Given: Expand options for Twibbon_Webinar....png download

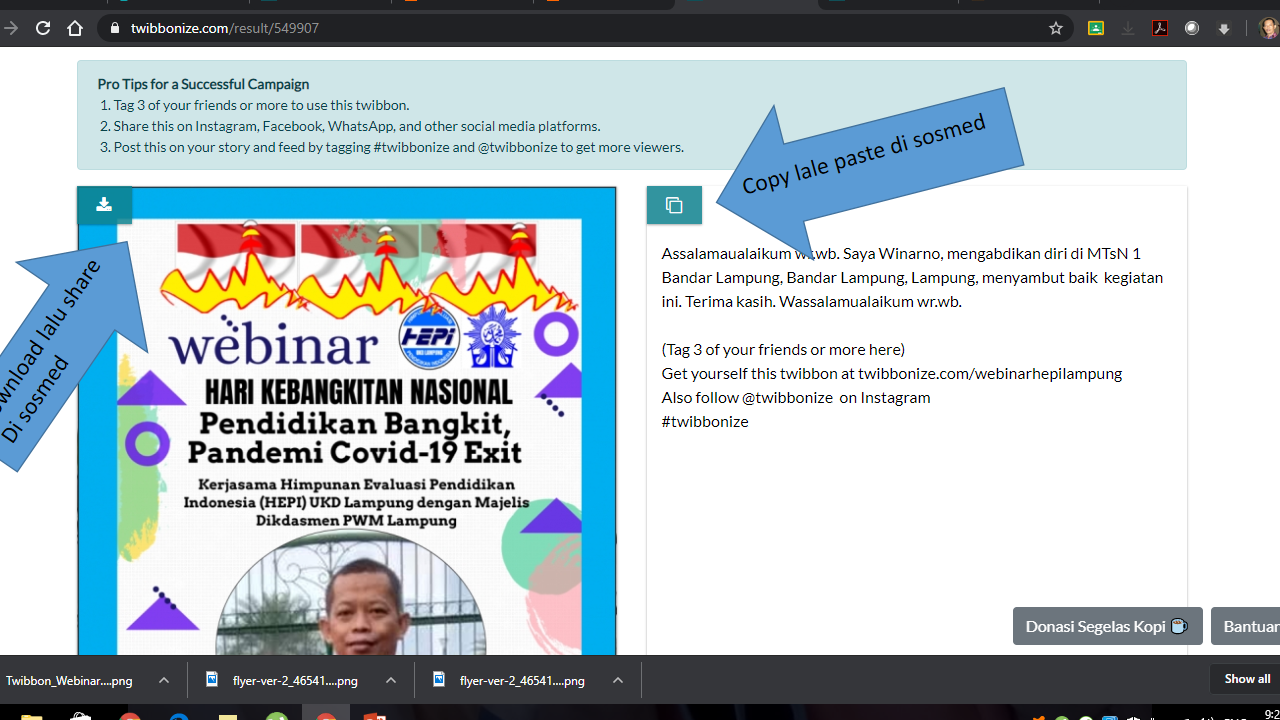Looking at the screenshot, I should click(163, 679).
